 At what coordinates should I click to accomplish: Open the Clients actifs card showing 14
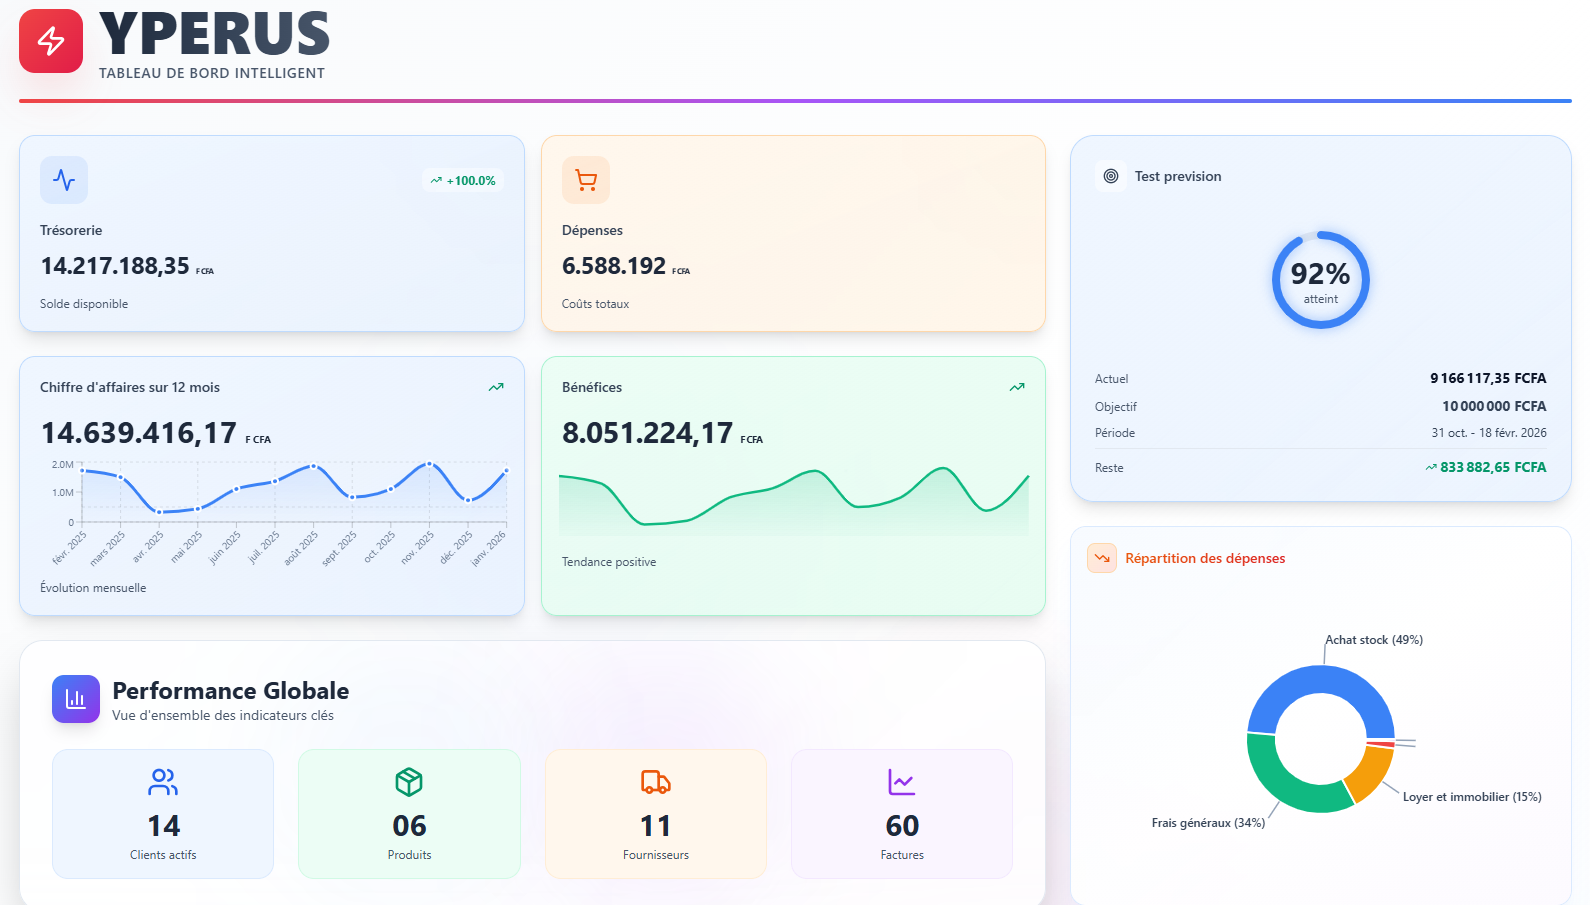pos(163,814)
